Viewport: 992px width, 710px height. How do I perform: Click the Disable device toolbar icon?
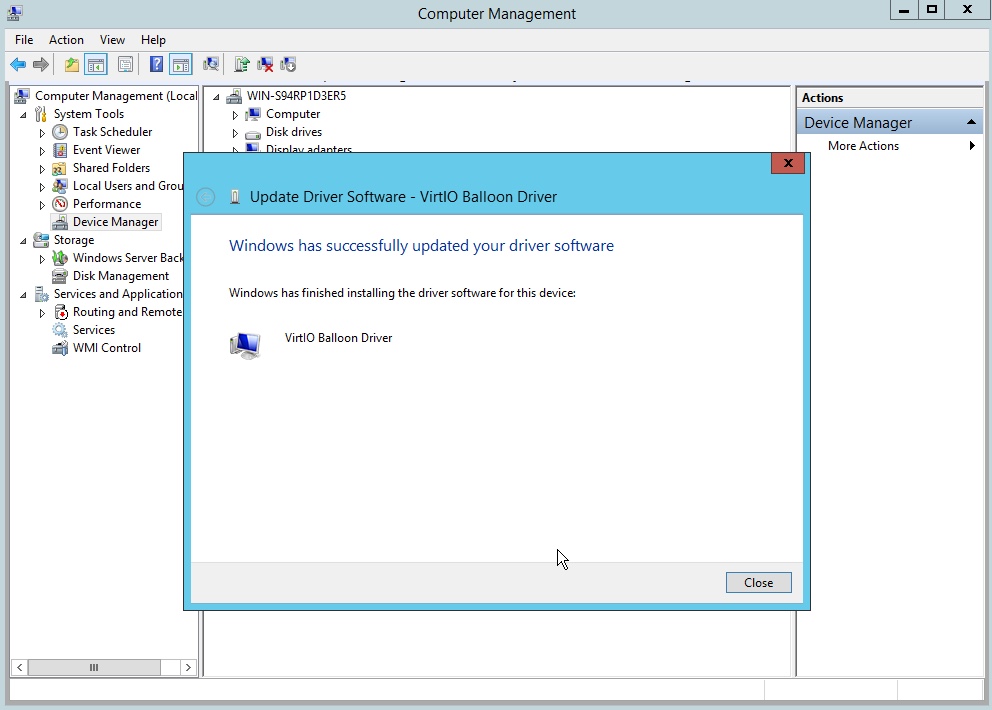point(288,64)
